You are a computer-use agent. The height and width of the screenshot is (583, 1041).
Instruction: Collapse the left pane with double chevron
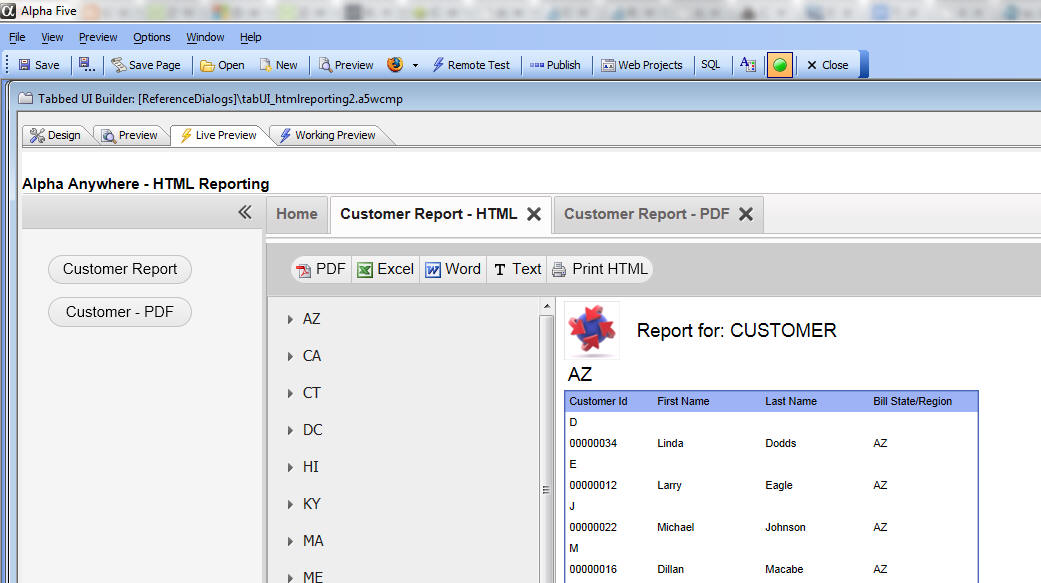tap(245, 212)
